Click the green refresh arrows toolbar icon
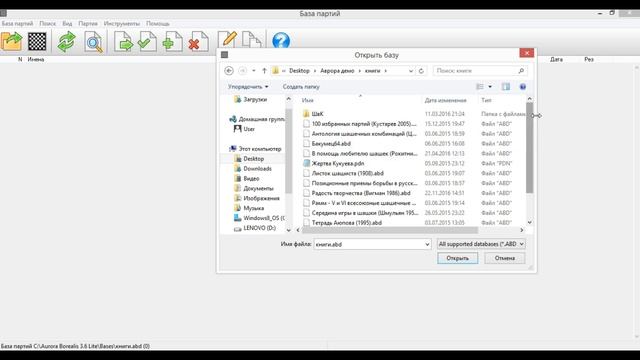This screenshot has width=640, height=360. 67,41
